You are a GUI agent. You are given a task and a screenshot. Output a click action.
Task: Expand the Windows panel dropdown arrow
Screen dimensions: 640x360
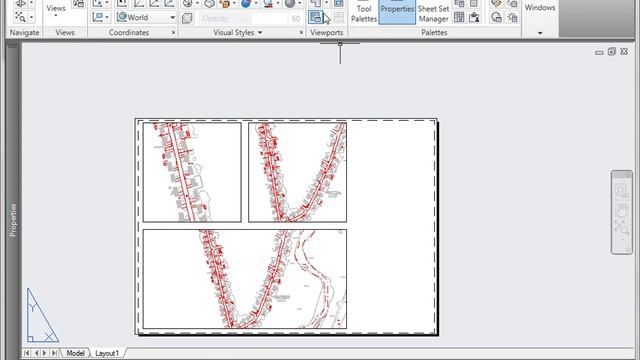540,33
